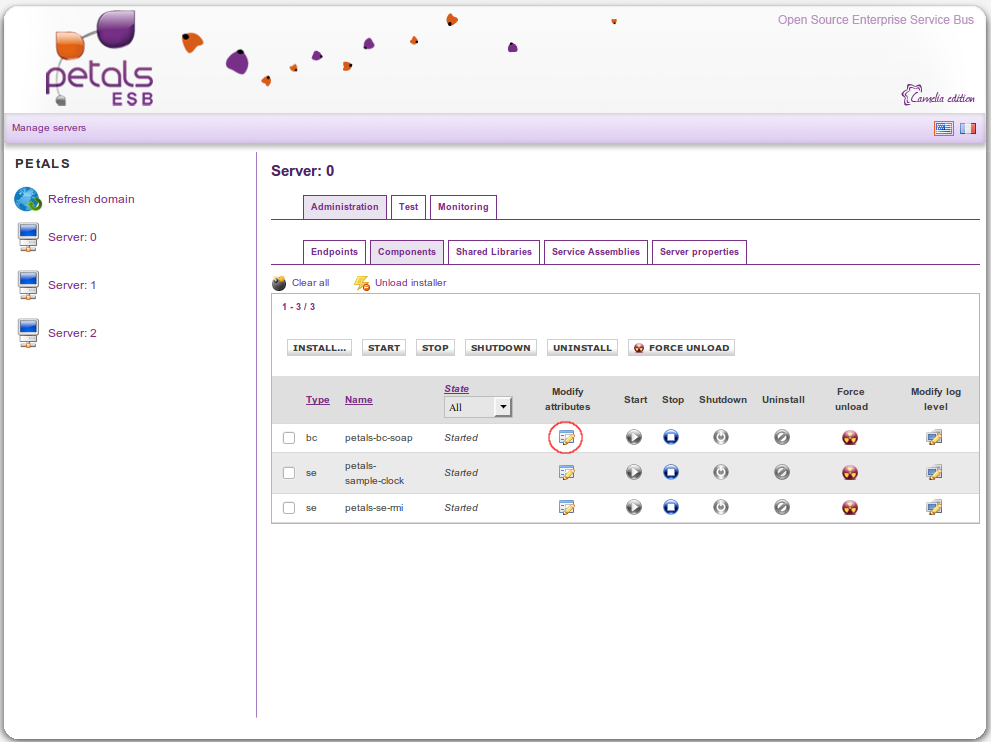
Task: Select Server: 1 in the sidebar
Action: click(x=72, y=285)
